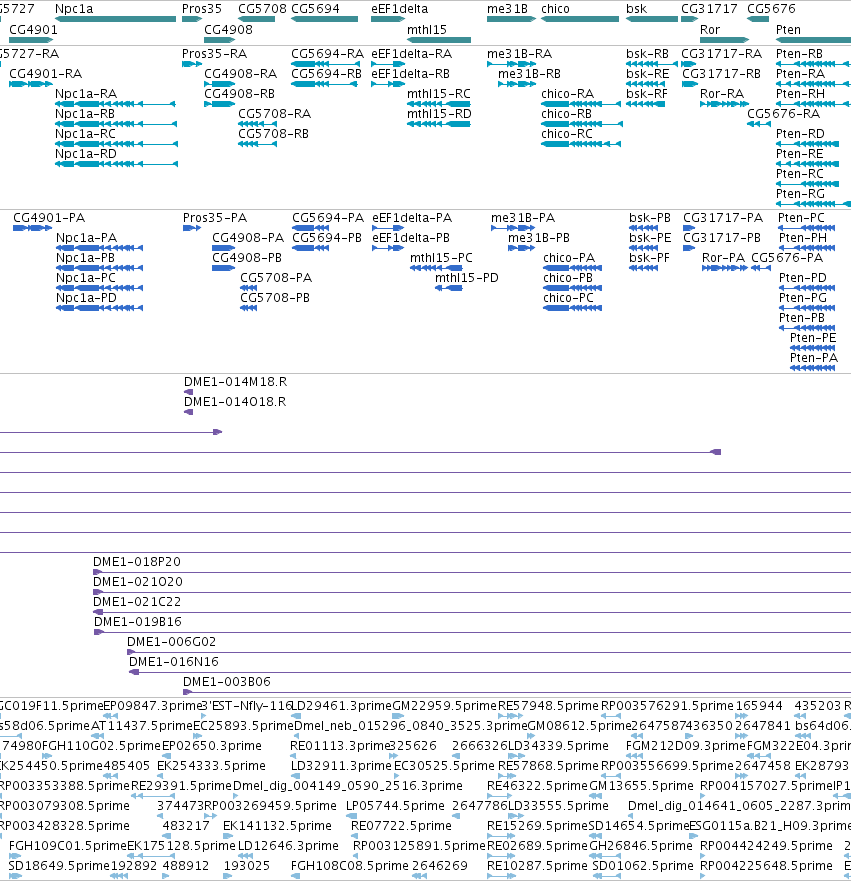Select the LP05744.5prime EST label
Screen dimensions: 851x881
point(395,806)
